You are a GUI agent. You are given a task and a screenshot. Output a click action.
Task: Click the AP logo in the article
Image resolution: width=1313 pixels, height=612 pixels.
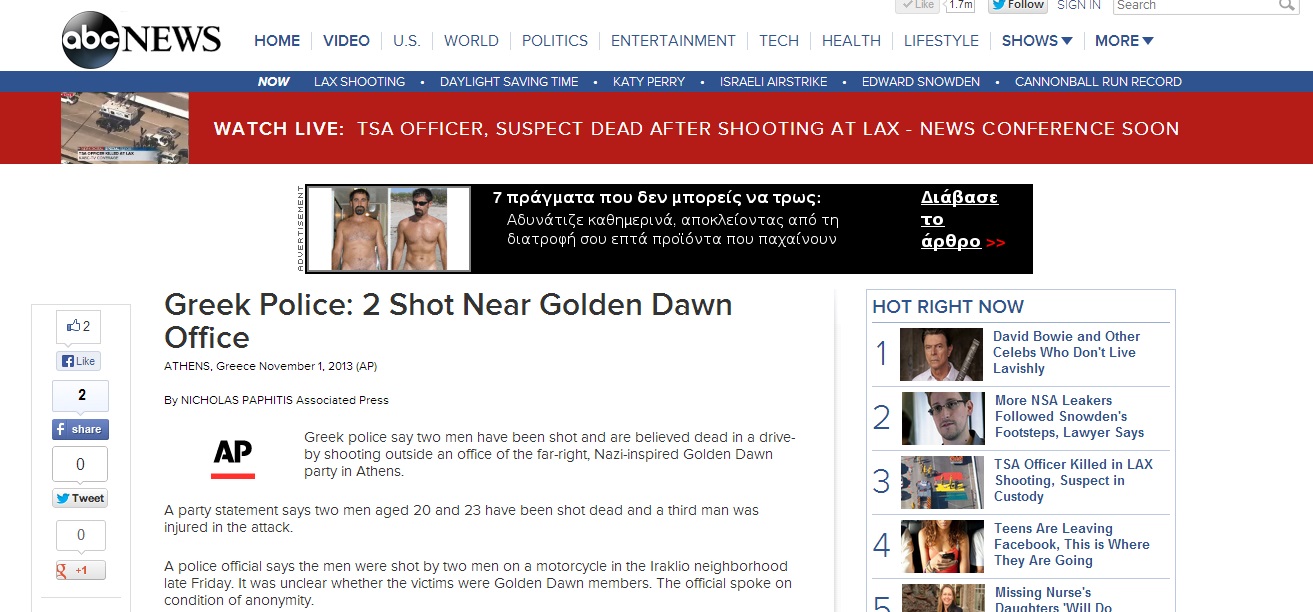pyautogui.click(x=233, y=458)
